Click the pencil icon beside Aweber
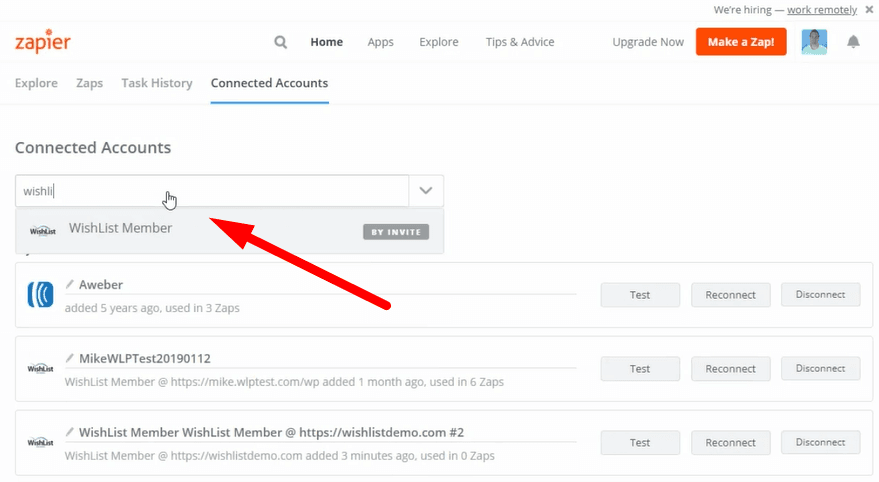 tap(70, 284)
